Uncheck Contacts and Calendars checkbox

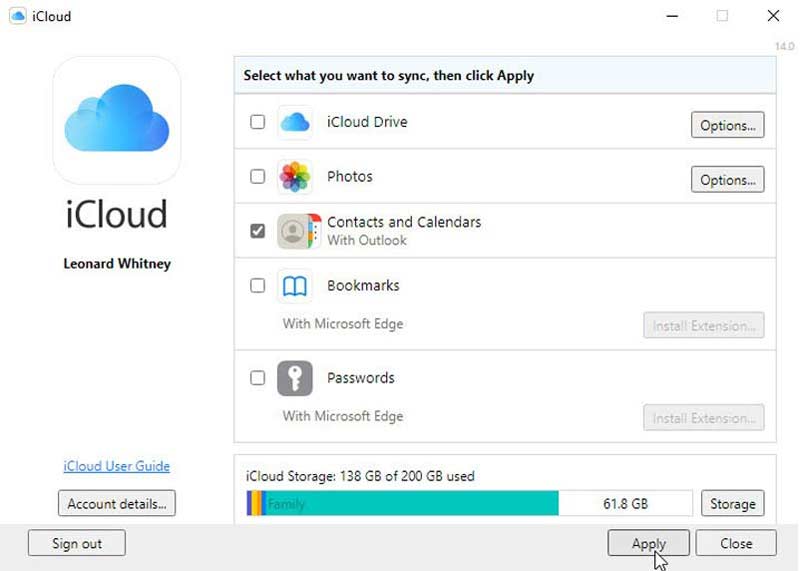coord(258,231)
